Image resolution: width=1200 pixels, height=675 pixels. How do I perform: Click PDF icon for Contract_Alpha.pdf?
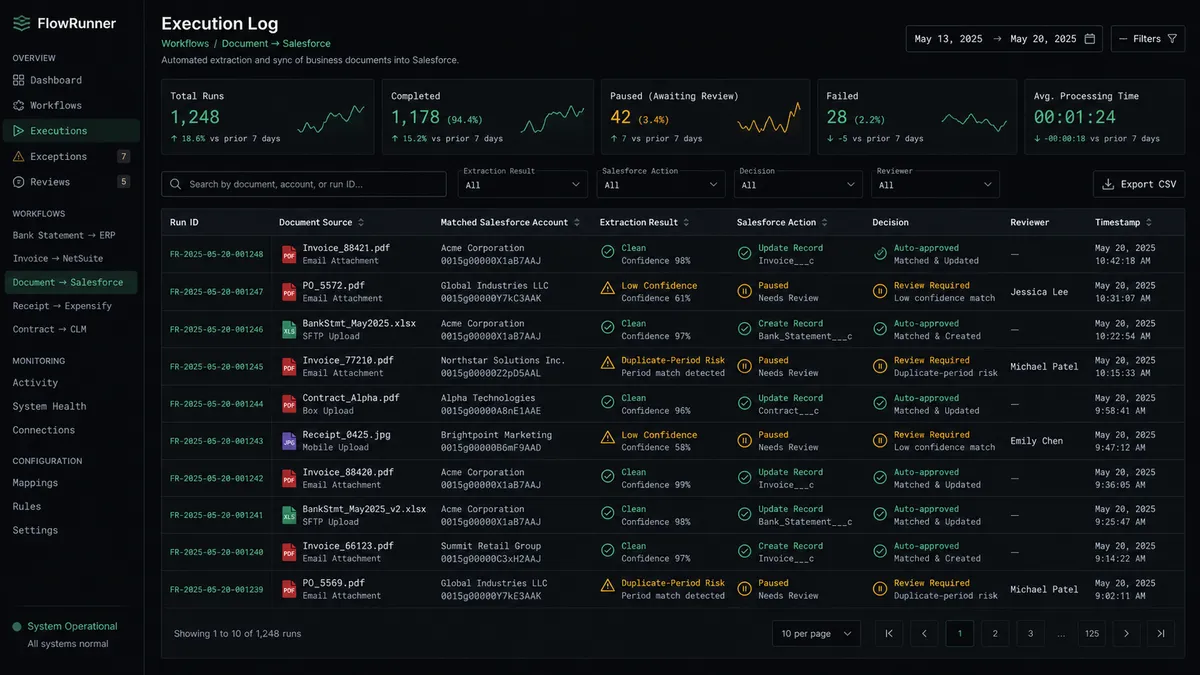tap(289, 403)
